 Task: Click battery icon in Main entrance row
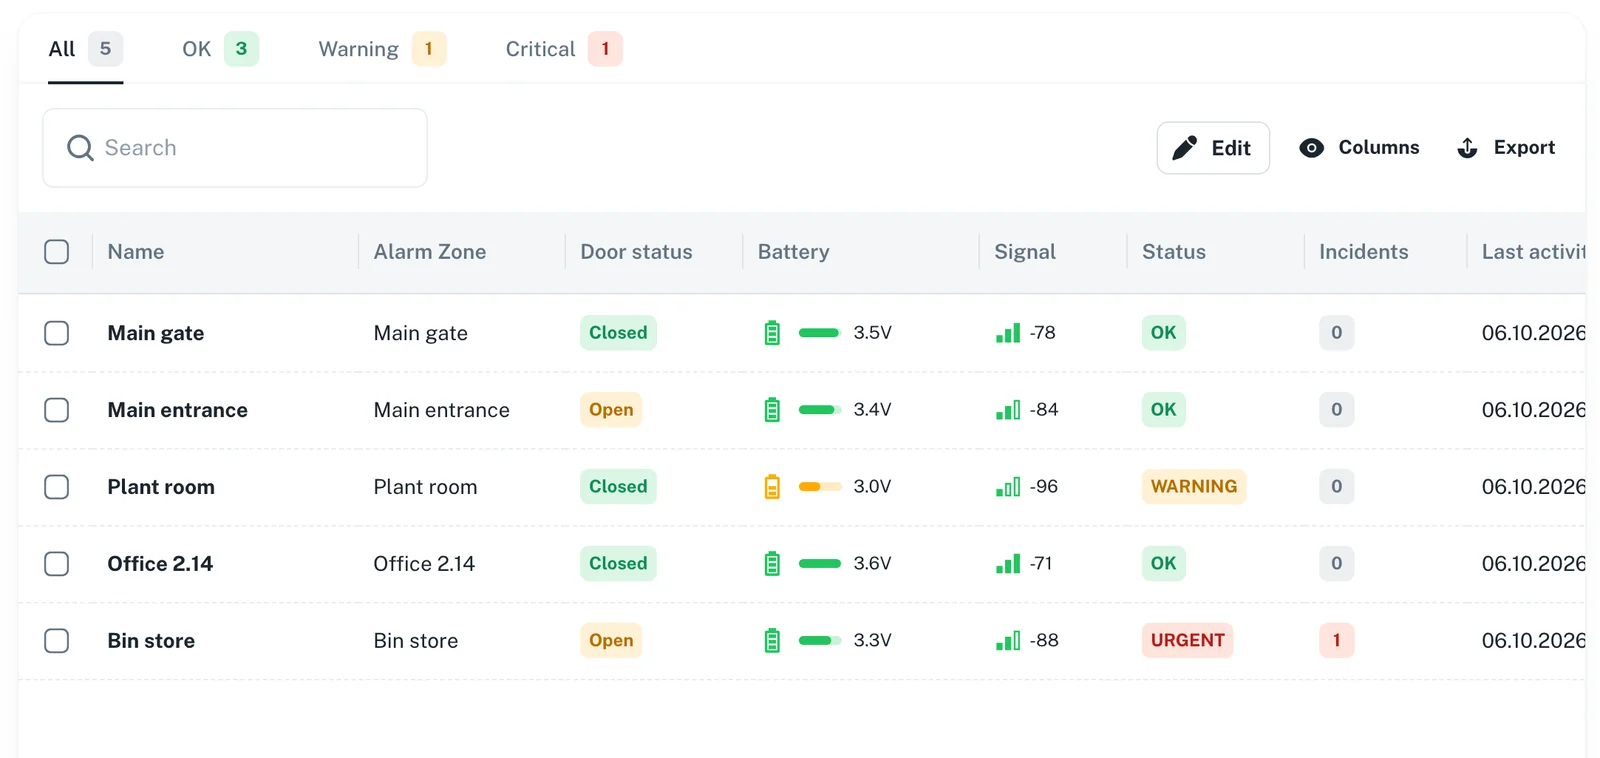772,410
